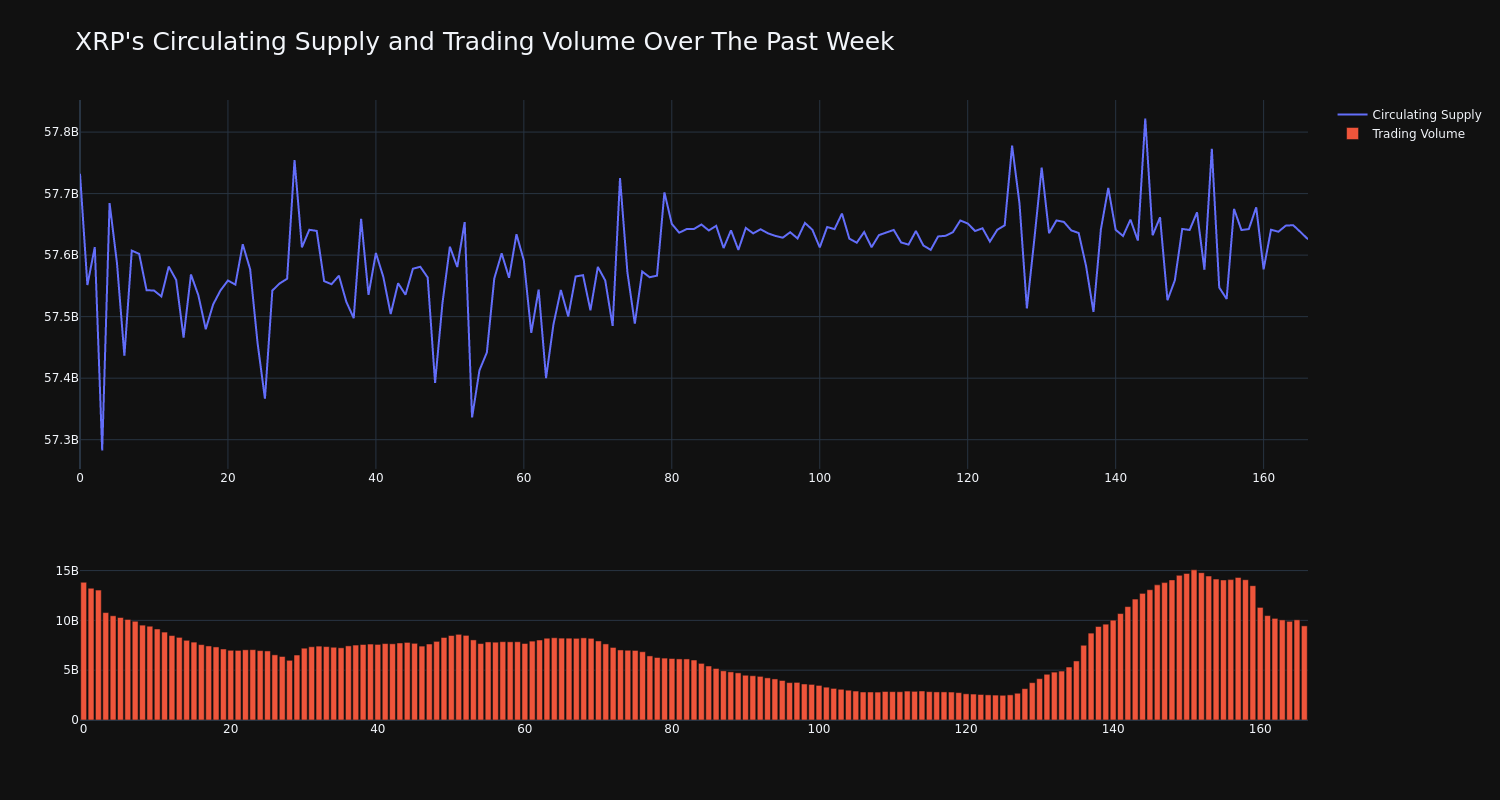
Task: Click the 57.8B y-axis label
Action: (61, 132)
